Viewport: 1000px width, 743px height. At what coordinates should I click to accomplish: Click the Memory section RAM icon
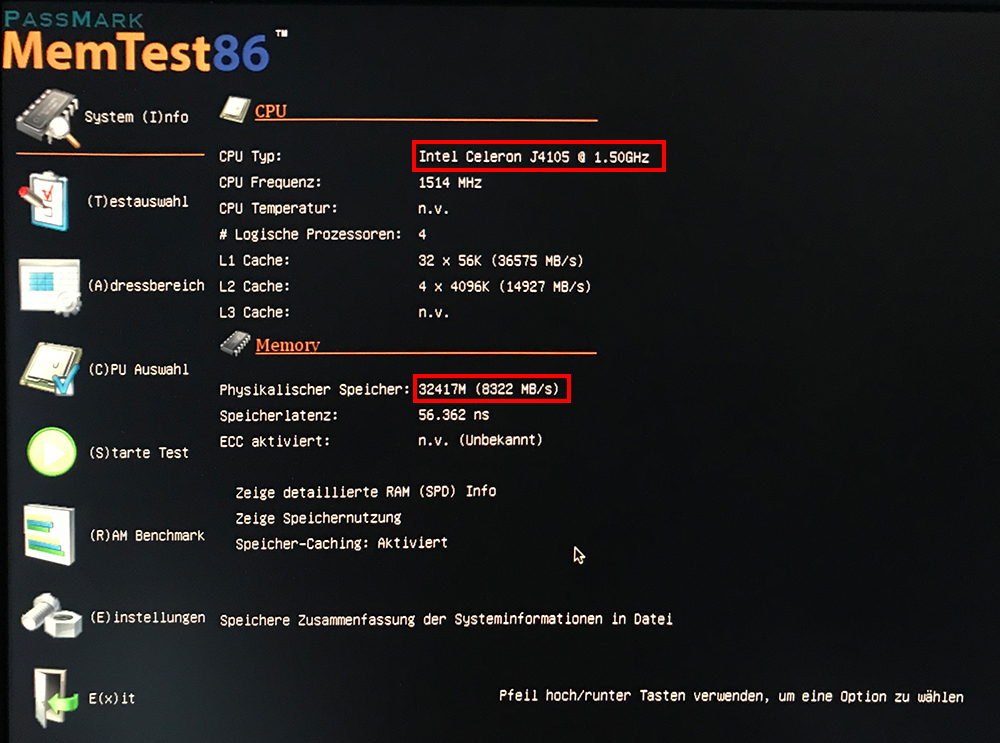[235, 343]
